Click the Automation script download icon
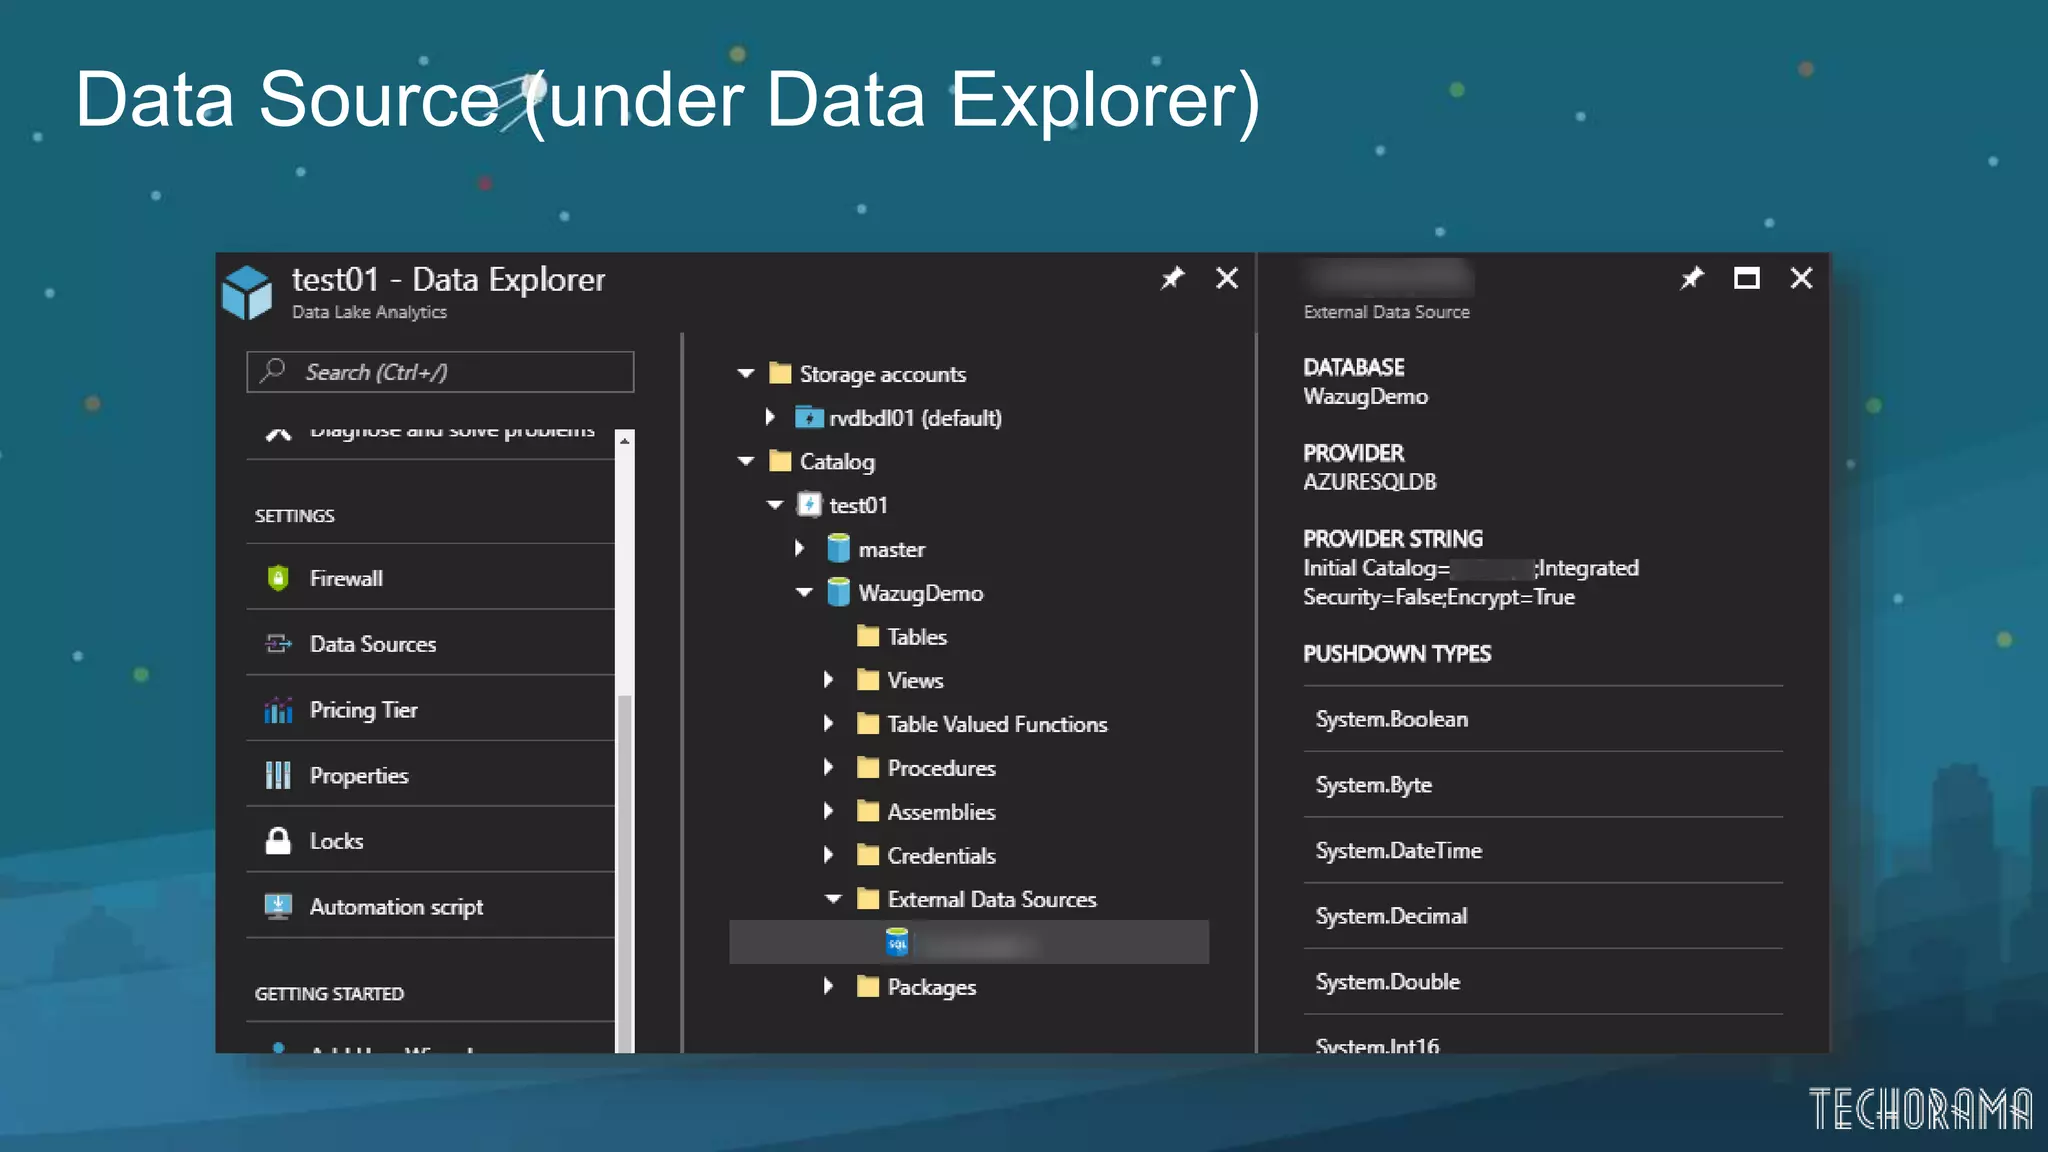This screenshot has height=1152, width=2048. coord(278,906)
